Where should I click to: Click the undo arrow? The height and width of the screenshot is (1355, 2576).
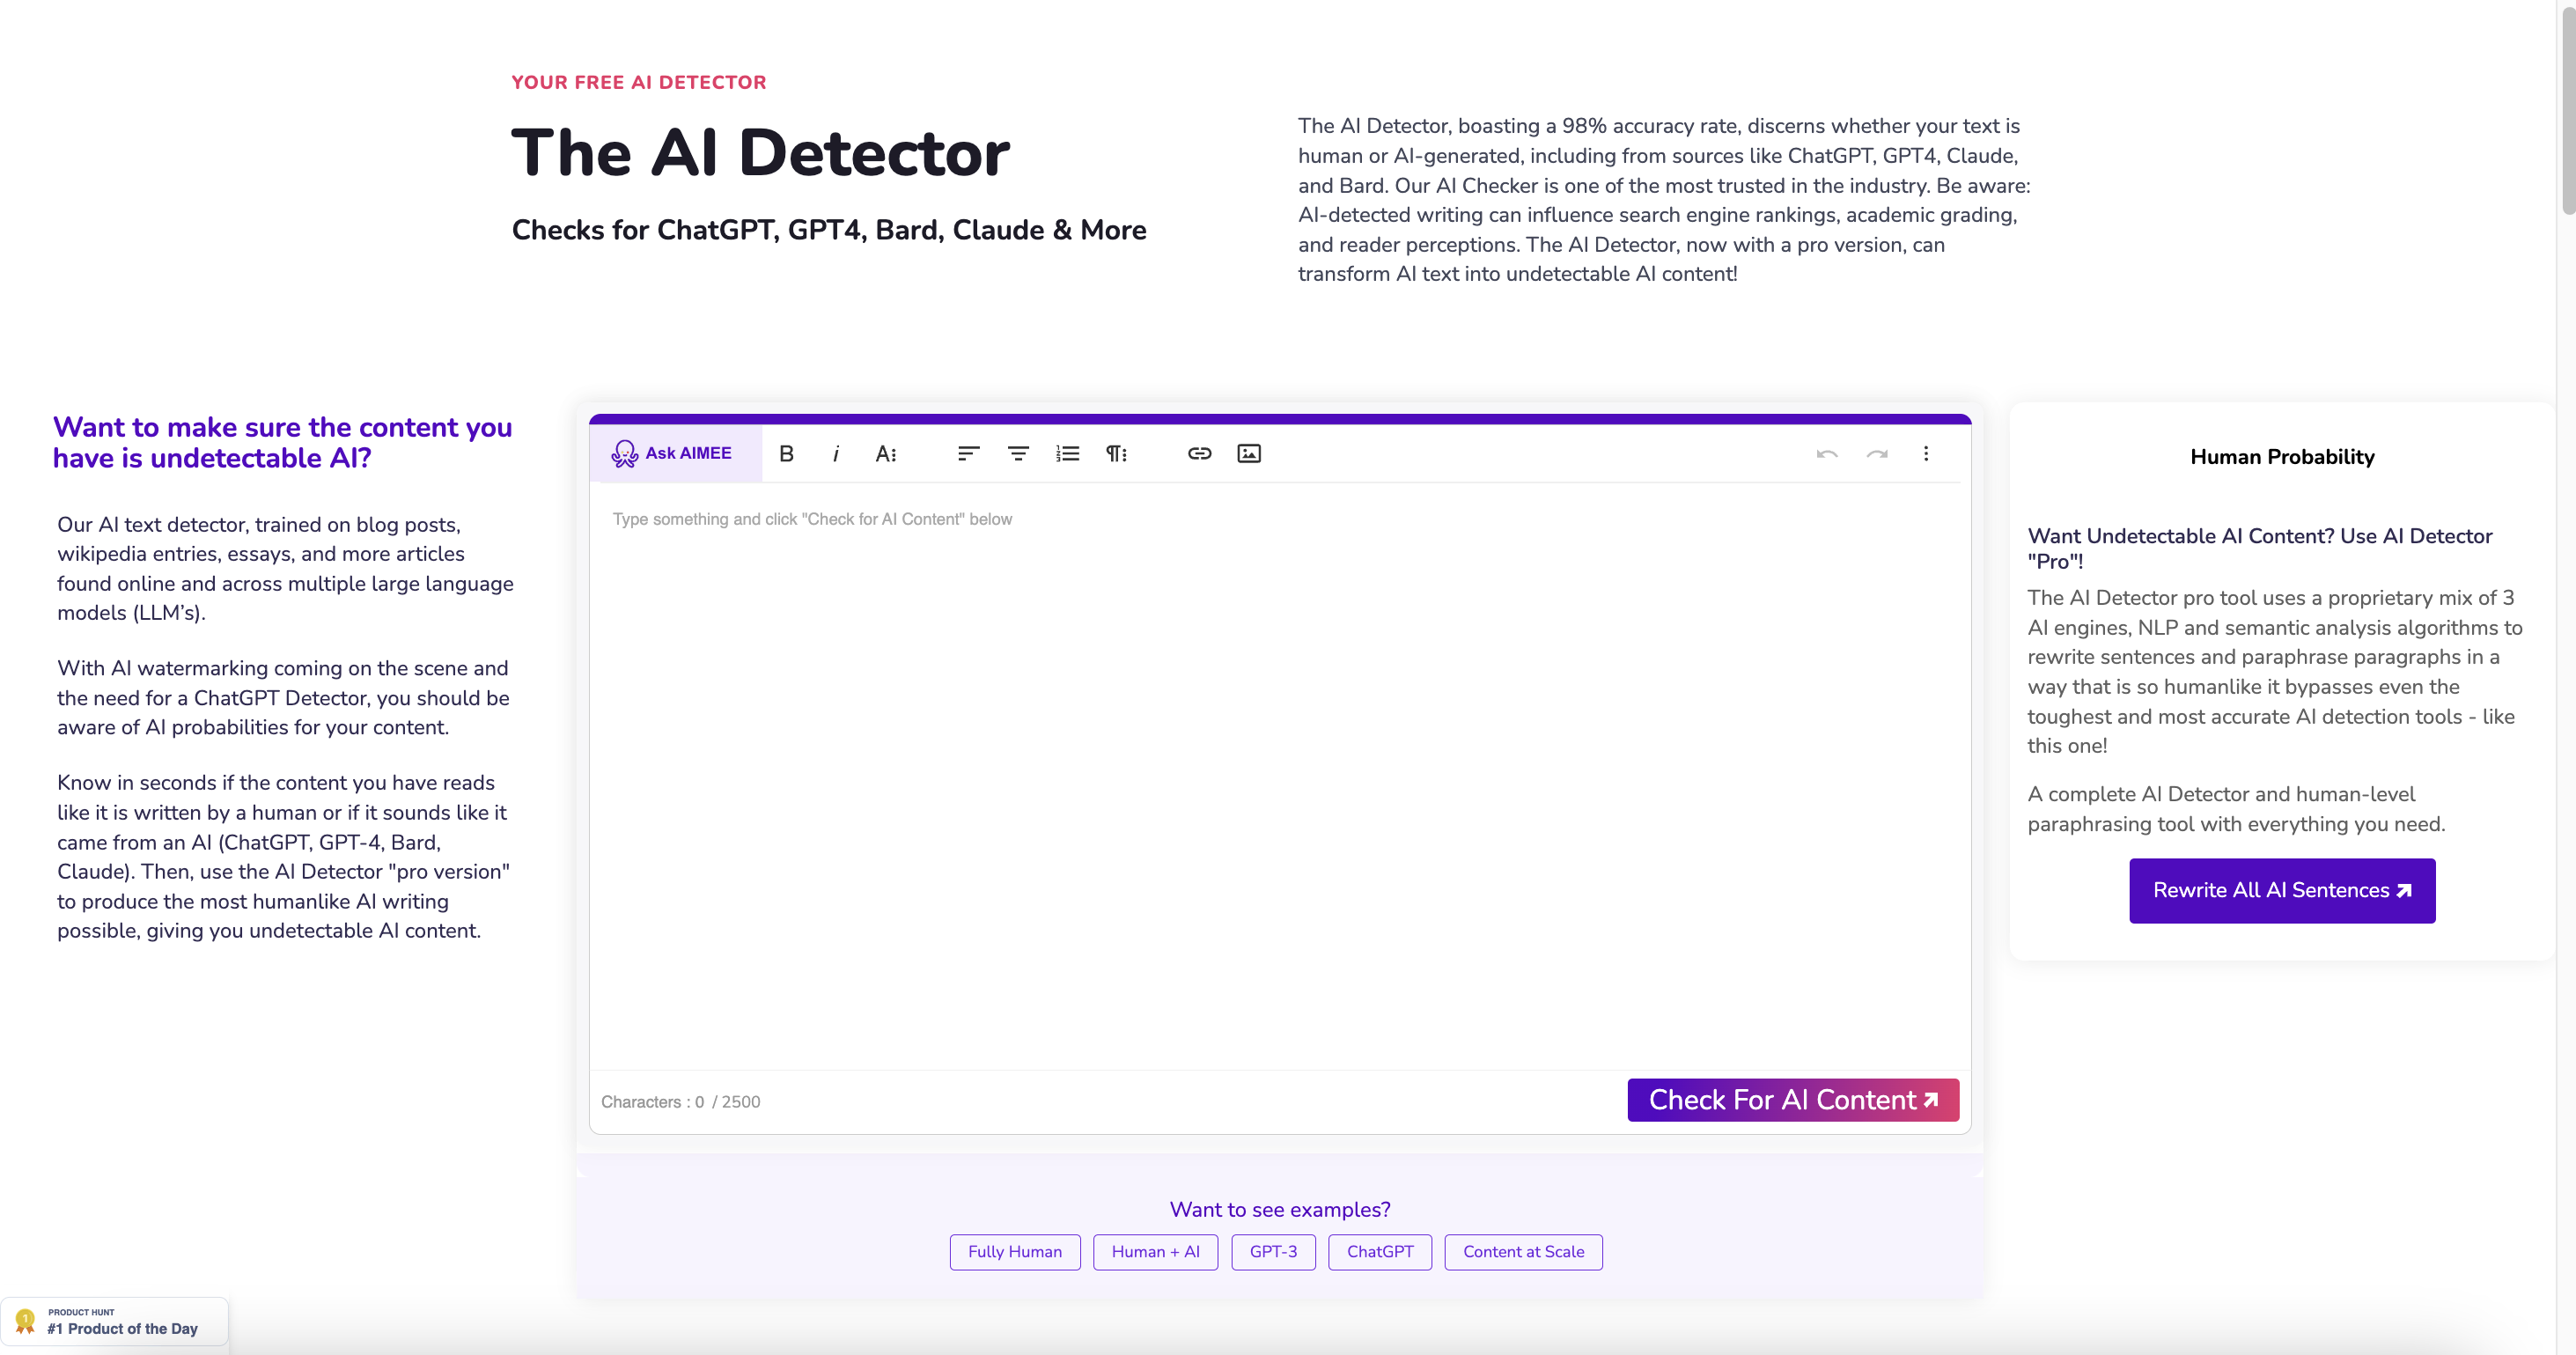(1827, 454)
